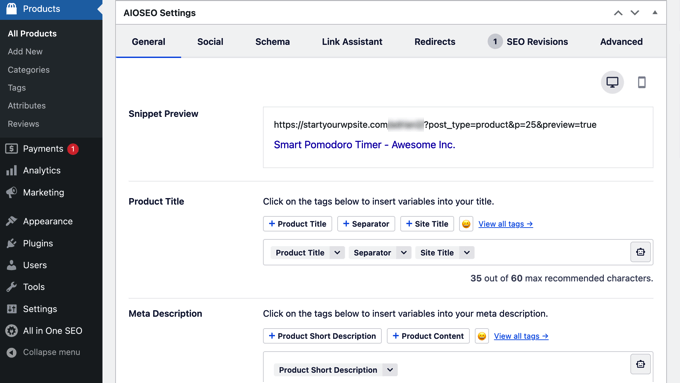This screenshot has width=680, height=383.
Task: Switch to the Redirects tab
Action: pyautogui.click(x=435, y=42)
